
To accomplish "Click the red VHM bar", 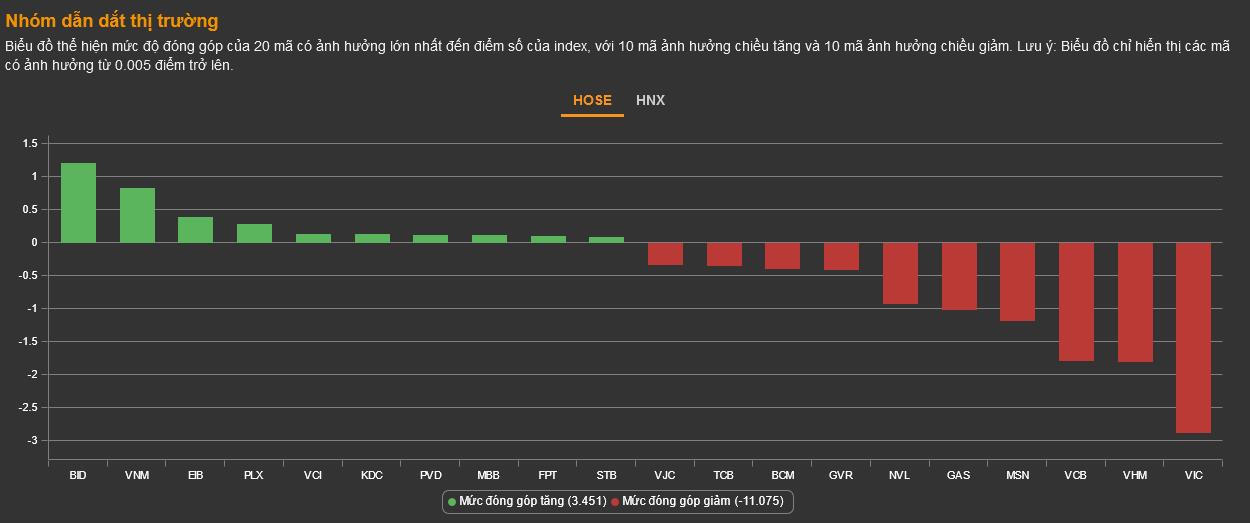I will 1135,302.
